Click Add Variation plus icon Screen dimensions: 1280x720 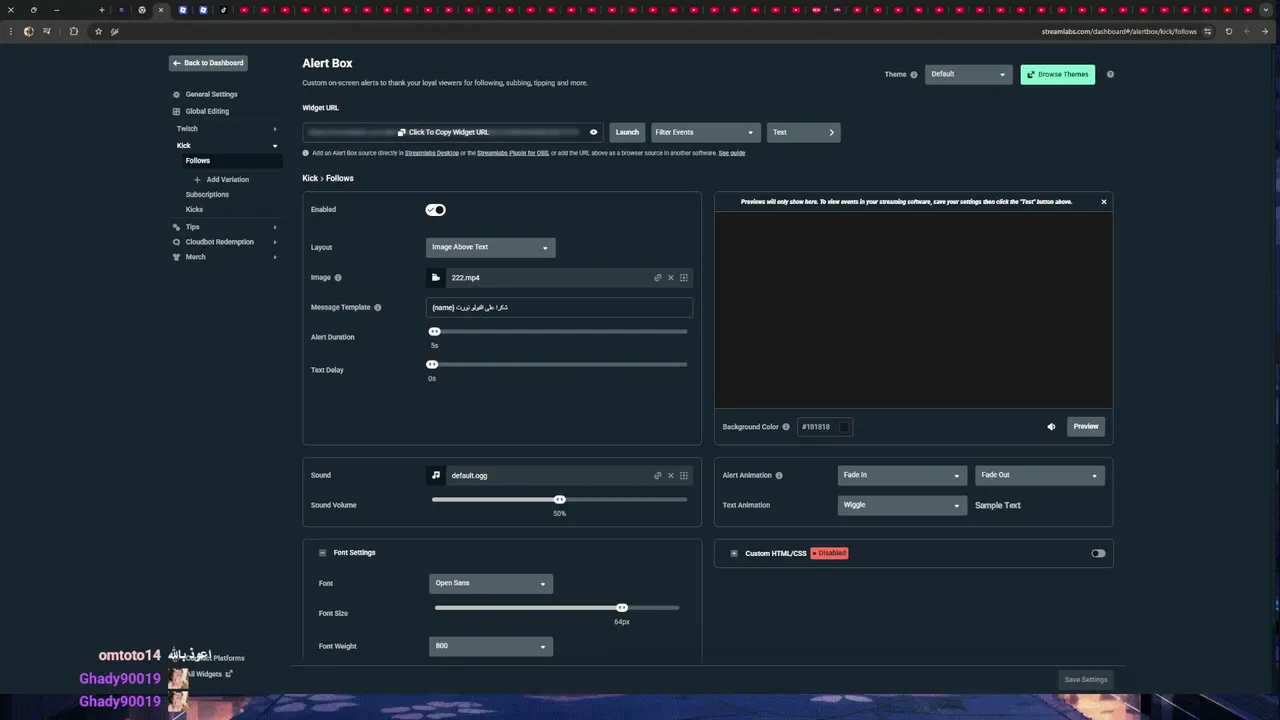point(197,180)
